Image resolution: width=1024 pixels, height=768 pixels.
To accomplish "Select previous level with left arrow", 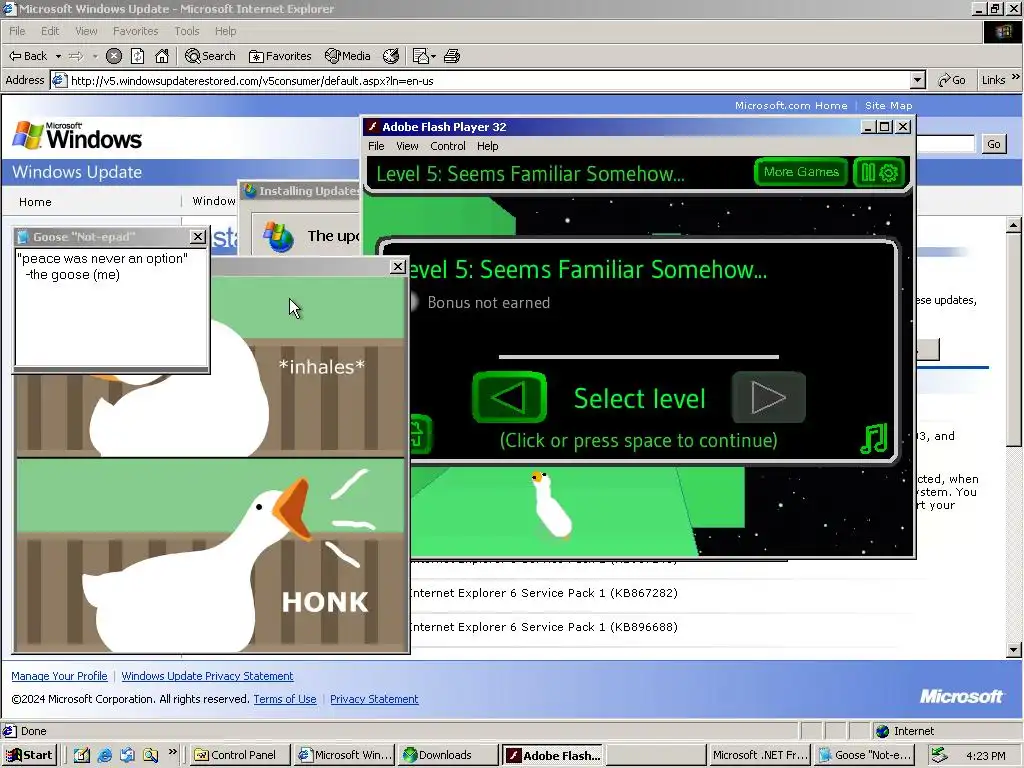I will [x=509, y=396].
